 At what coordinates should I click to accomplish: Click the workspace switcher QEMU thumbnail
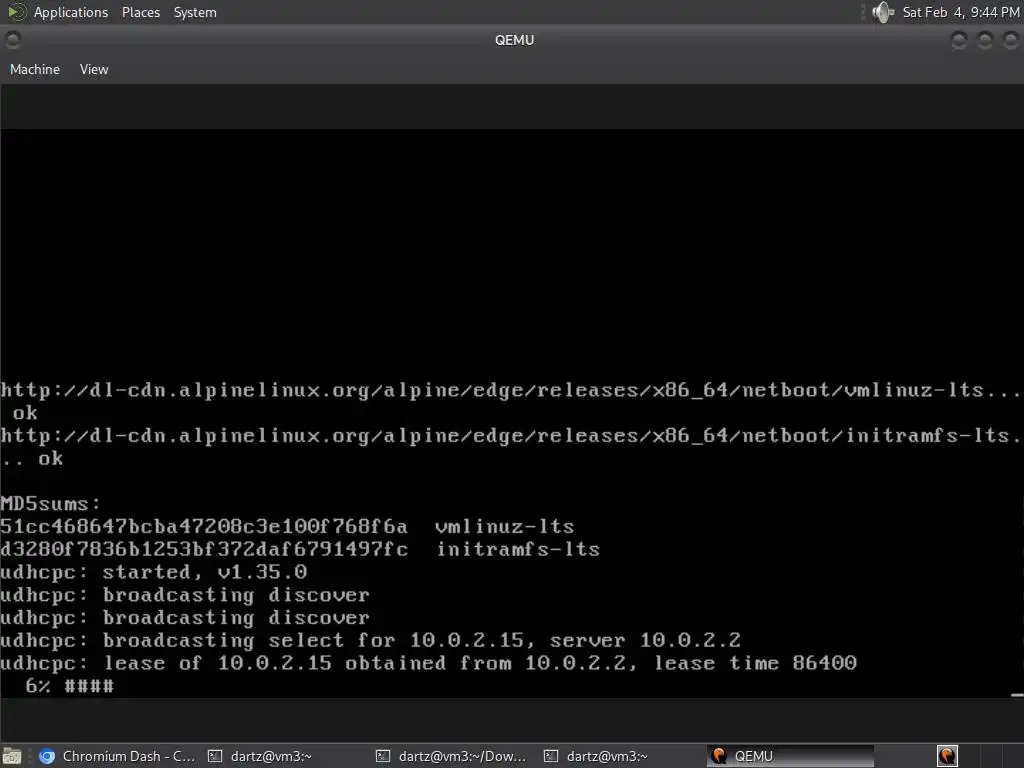947,756
